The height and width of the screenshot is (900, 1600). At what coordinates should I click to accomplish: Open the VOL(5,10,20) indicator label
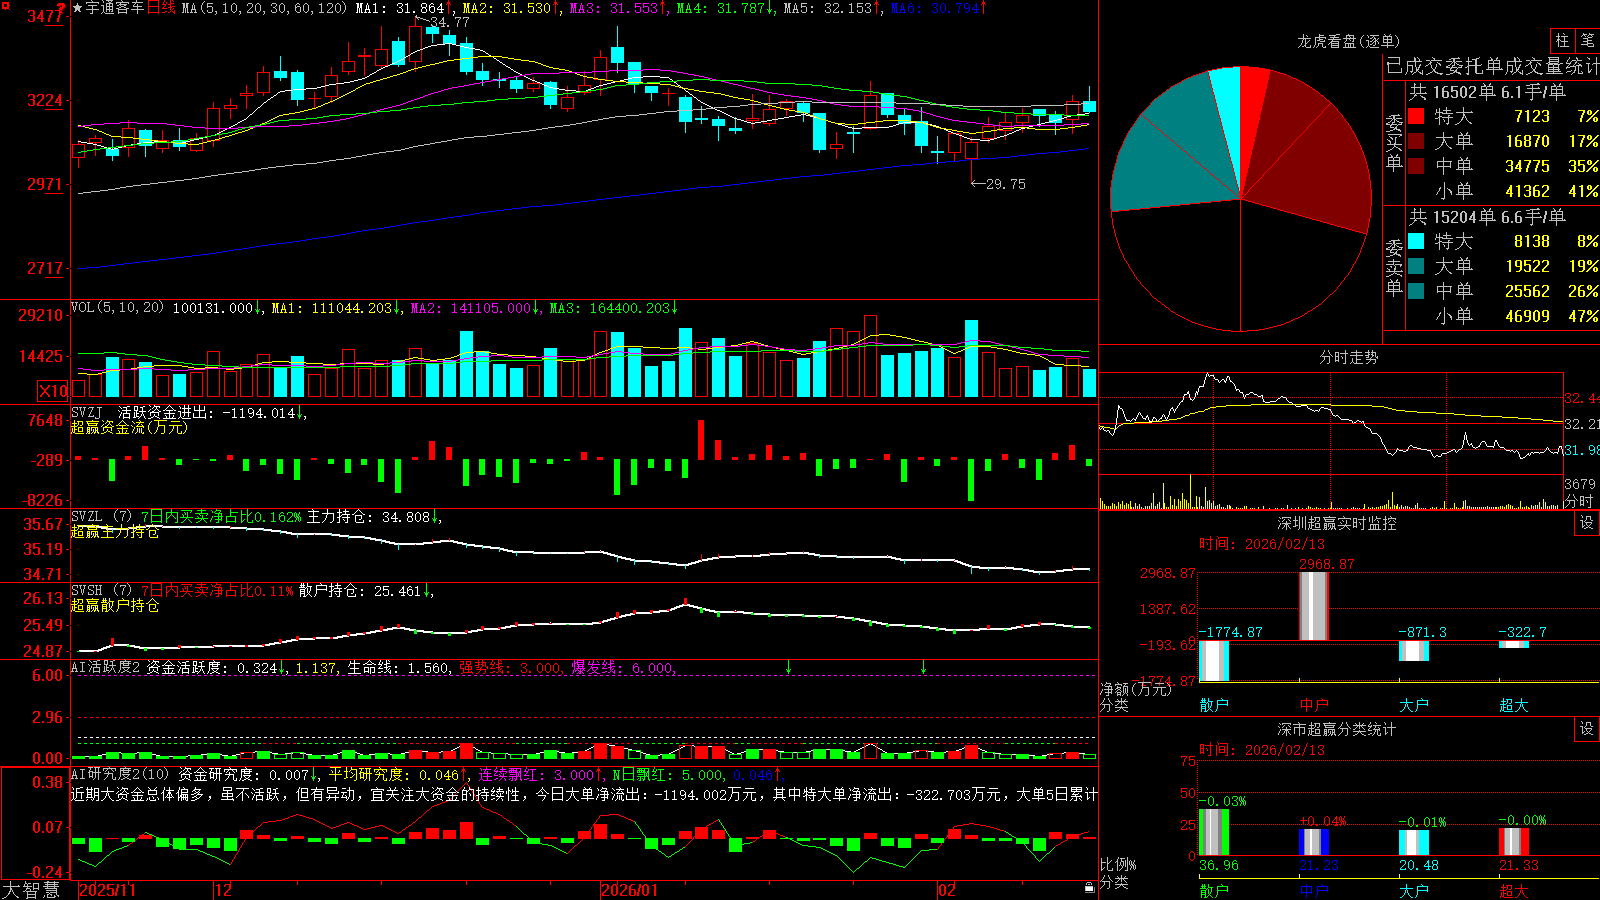coord(117,307)
